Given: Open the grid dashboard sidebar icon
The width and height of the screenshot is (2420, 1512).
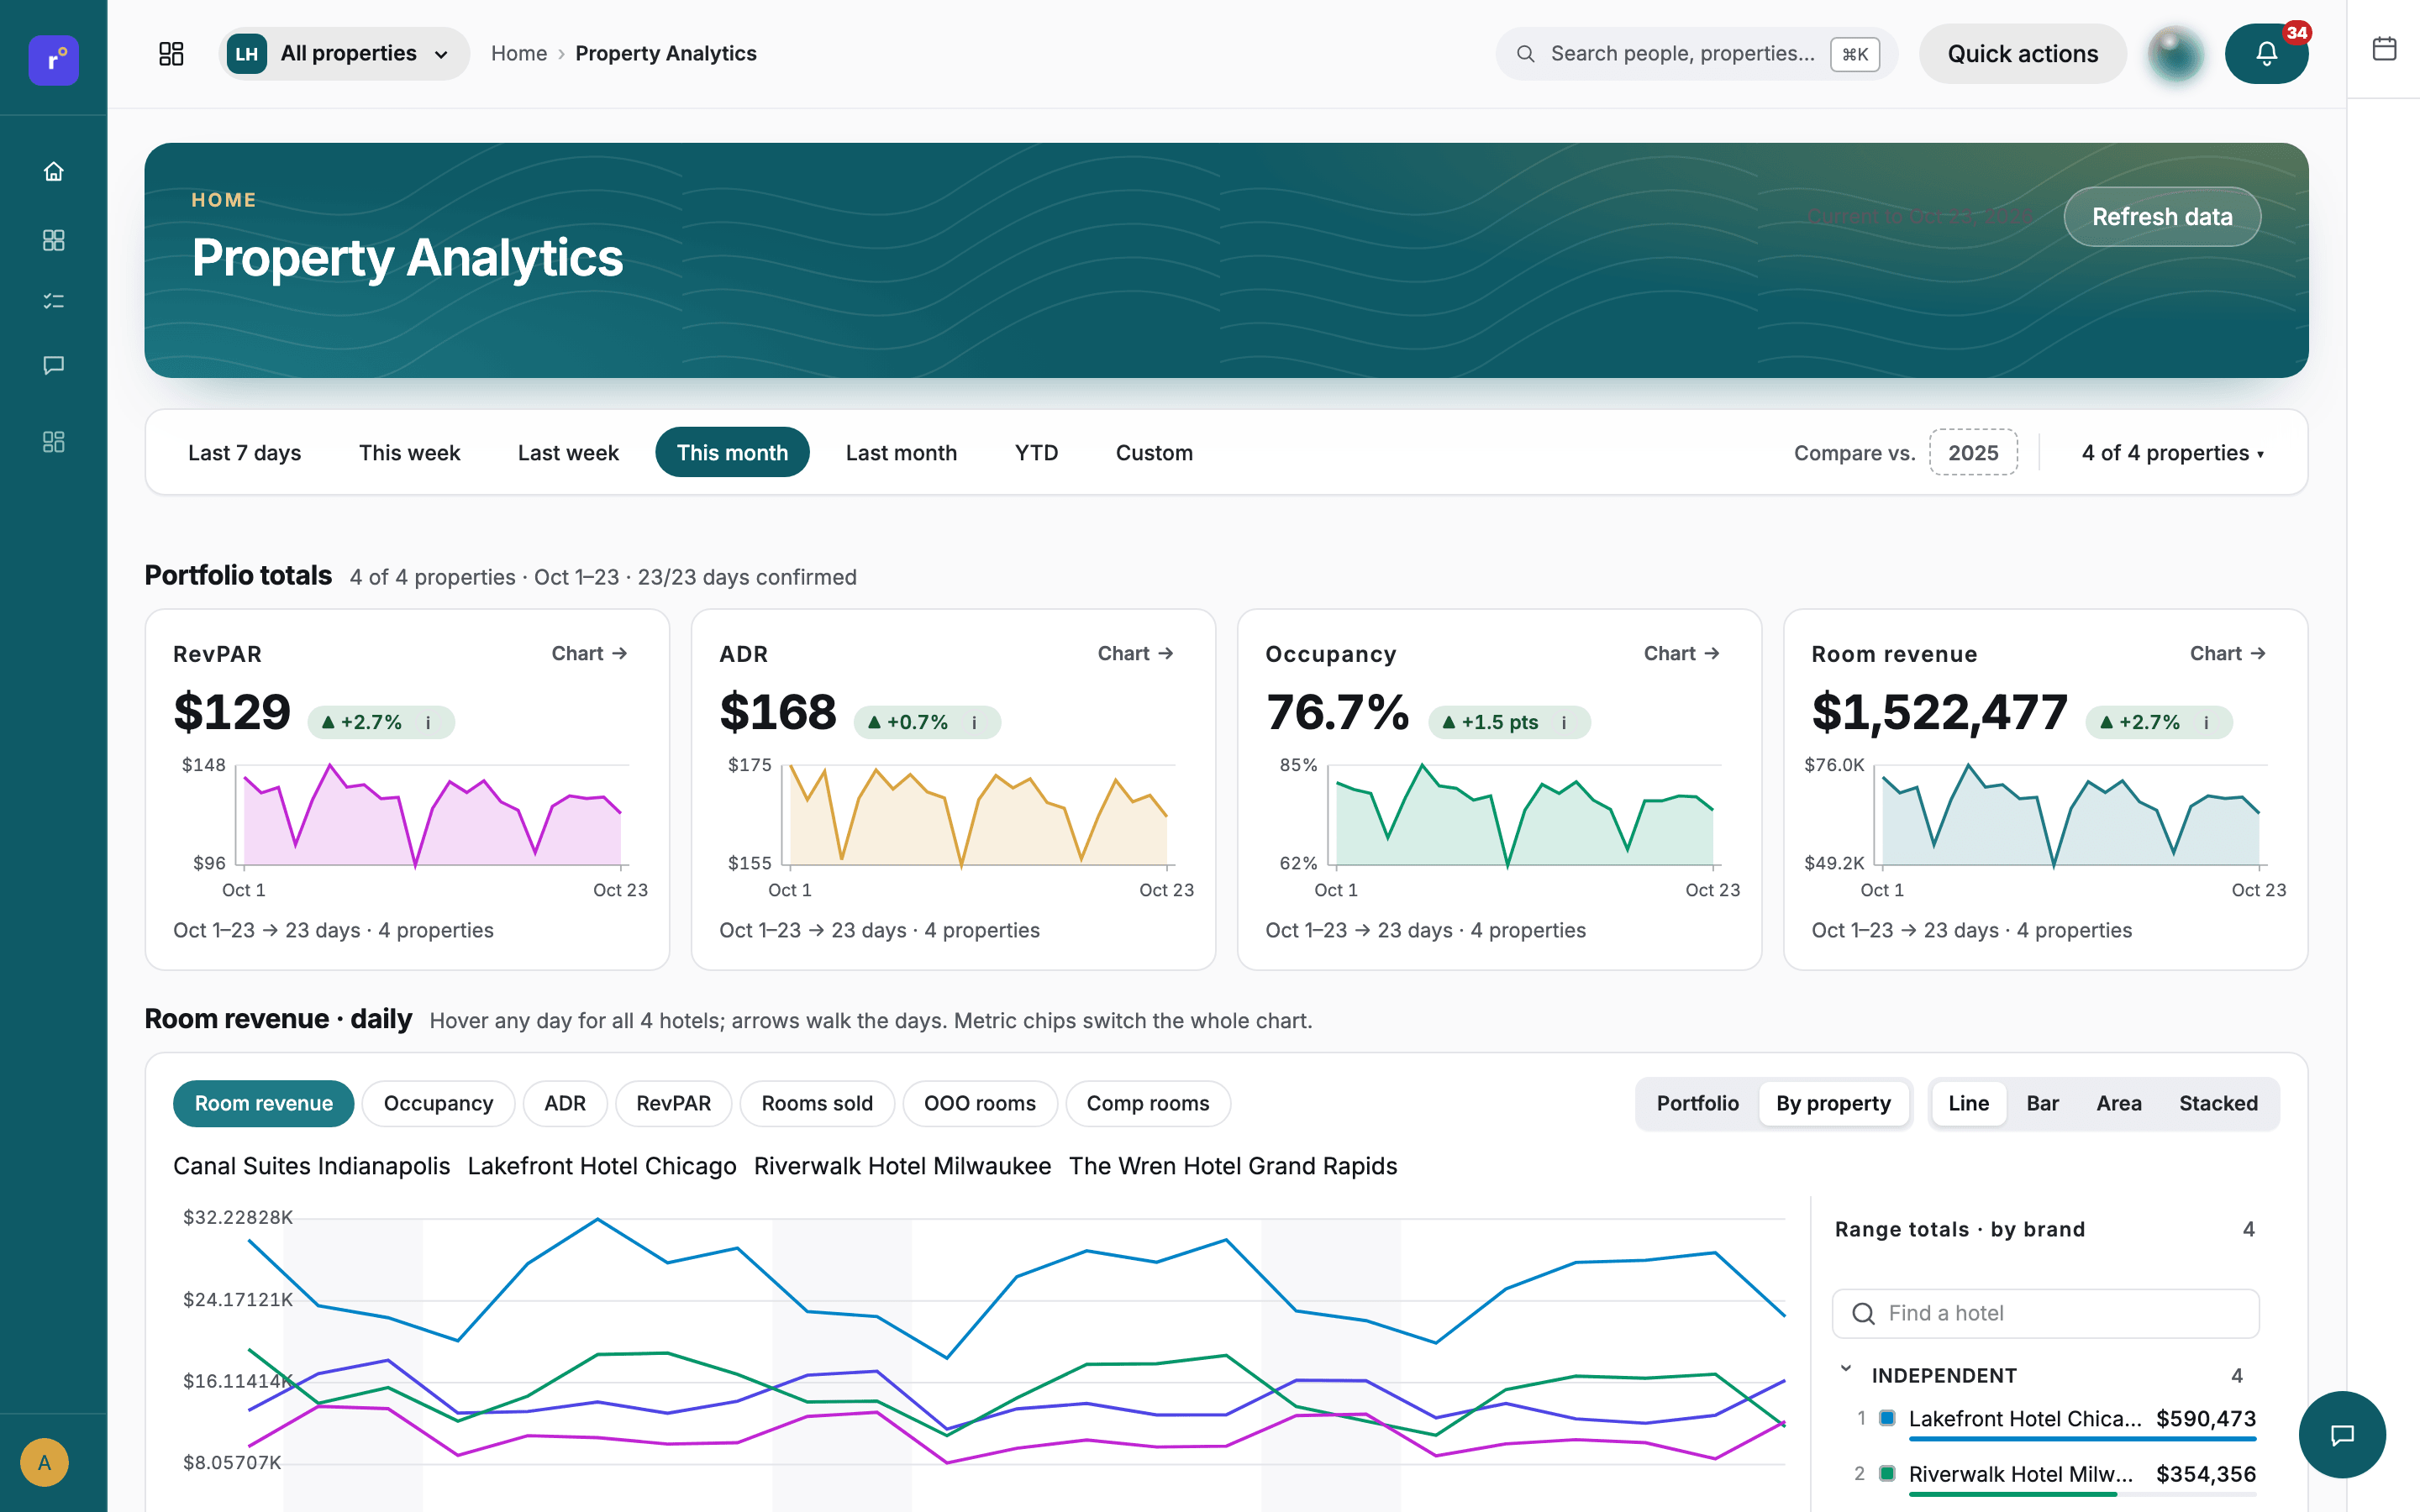Looking at the screenshot, I should tap(54, 240).
